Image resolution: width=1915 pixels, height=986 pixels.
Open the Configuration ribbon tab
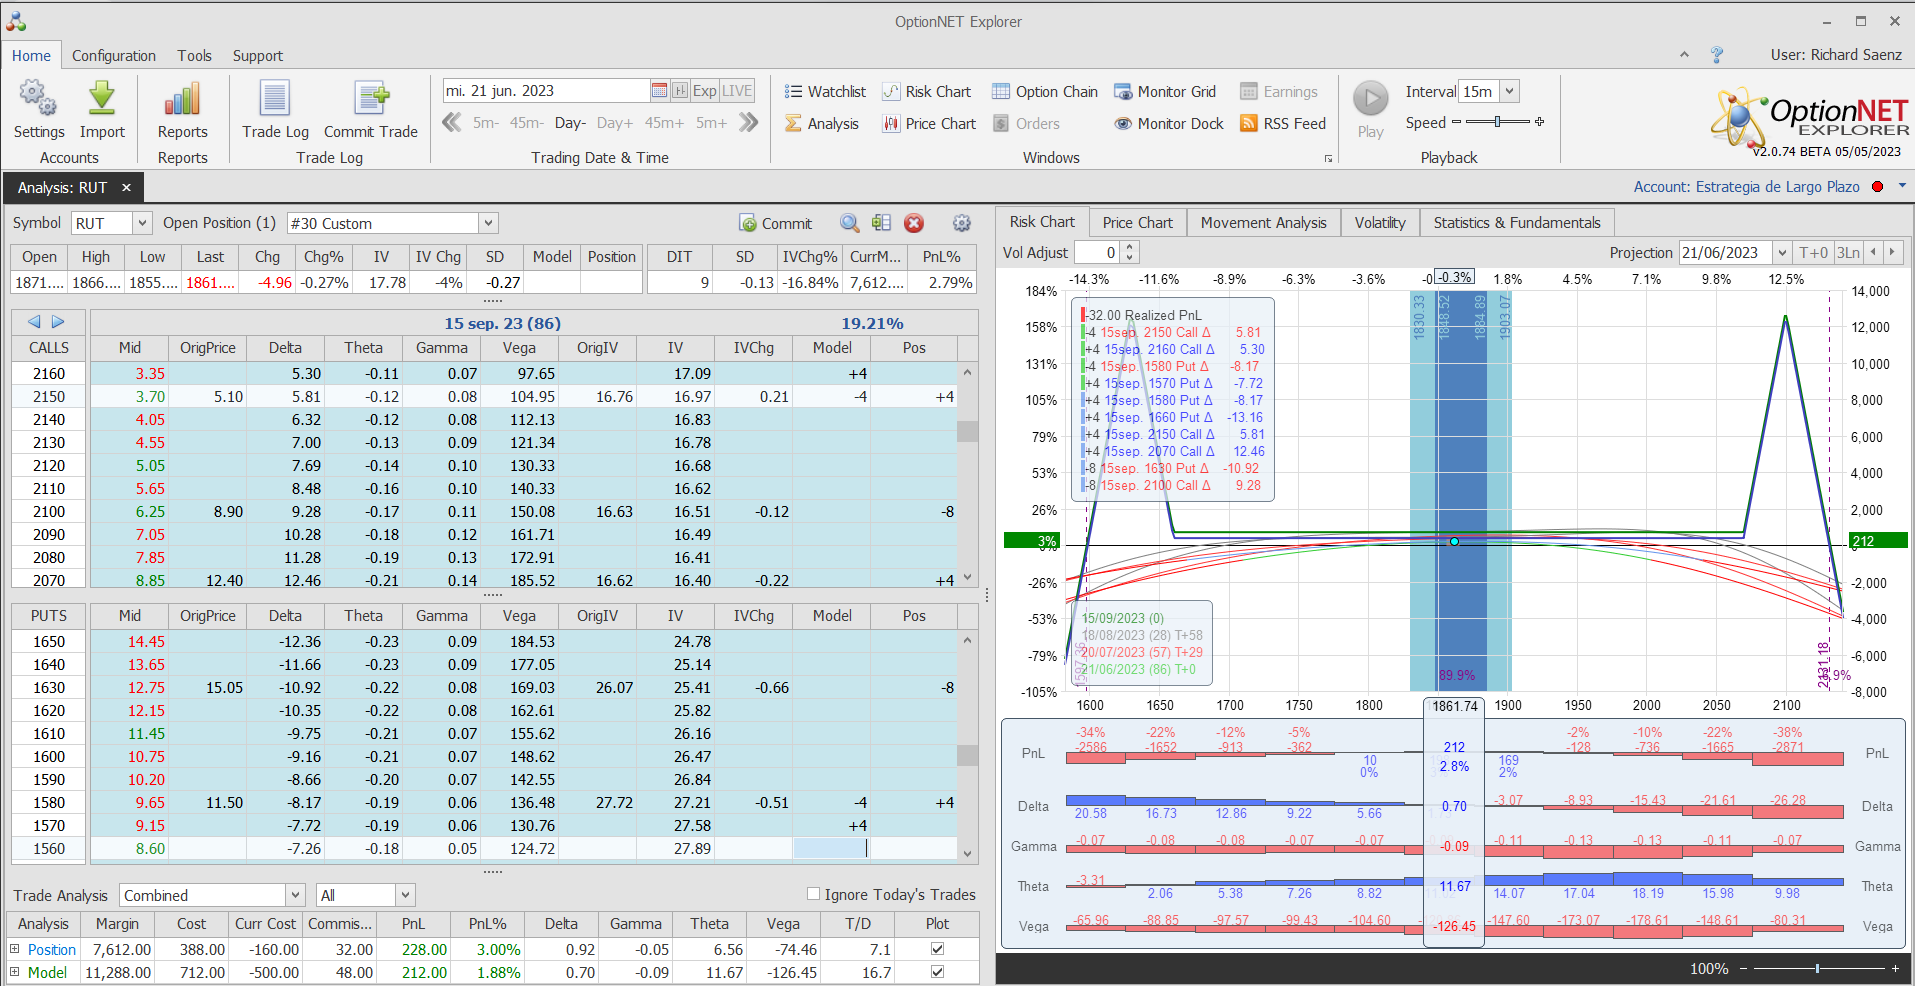tap(113, 56)
